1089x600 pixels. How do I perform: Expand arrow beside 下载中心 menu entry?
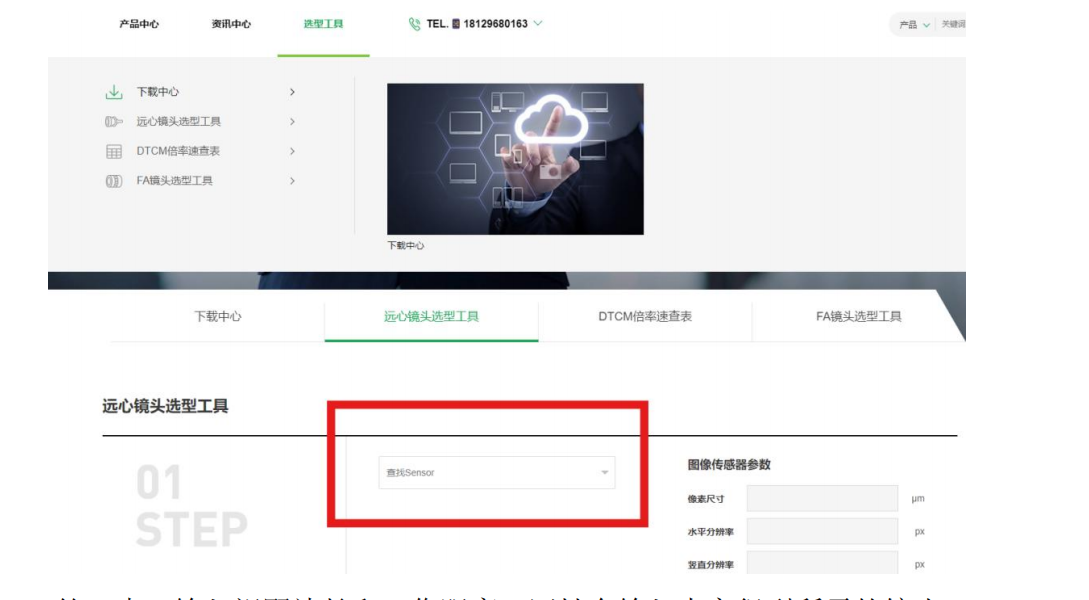tap(292, 92)
